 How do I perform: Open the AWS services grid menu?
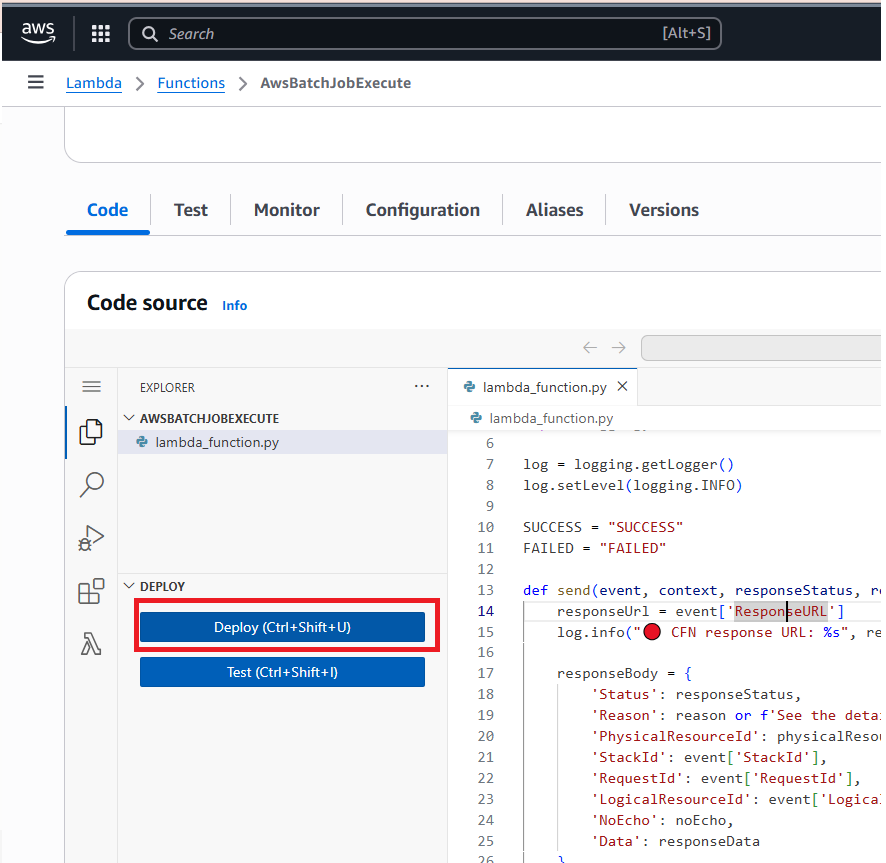[x=100, y=34]
